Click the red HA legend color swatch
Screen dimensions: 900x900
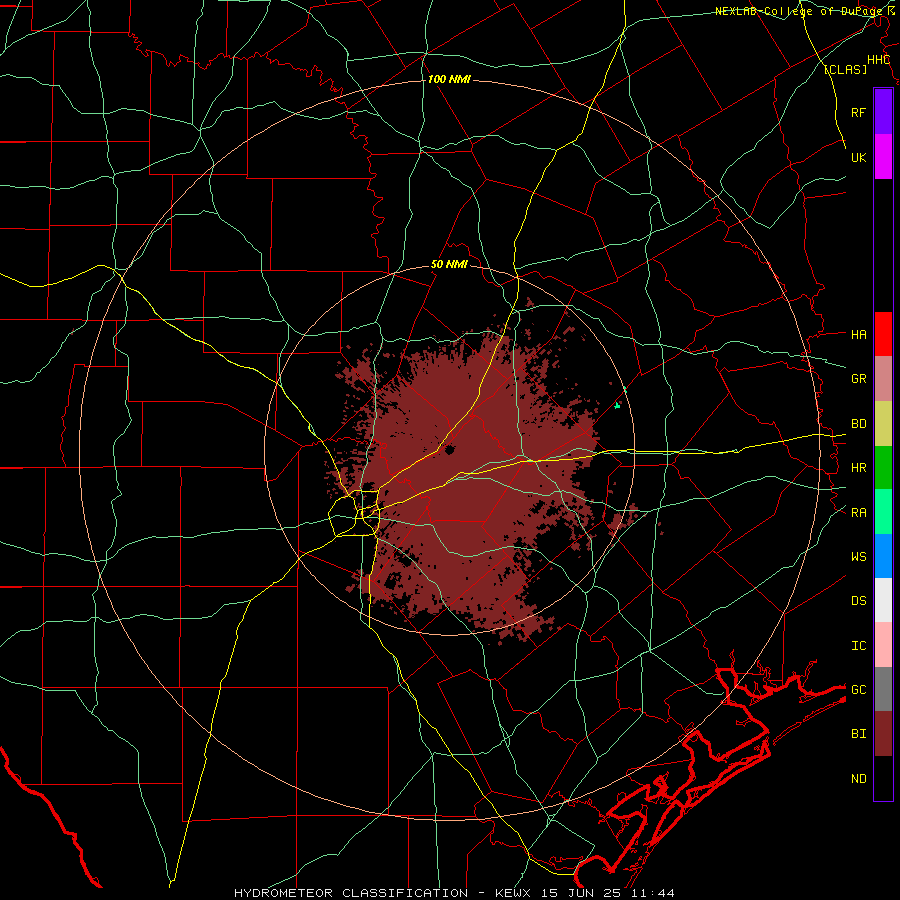tap(883, 334)
